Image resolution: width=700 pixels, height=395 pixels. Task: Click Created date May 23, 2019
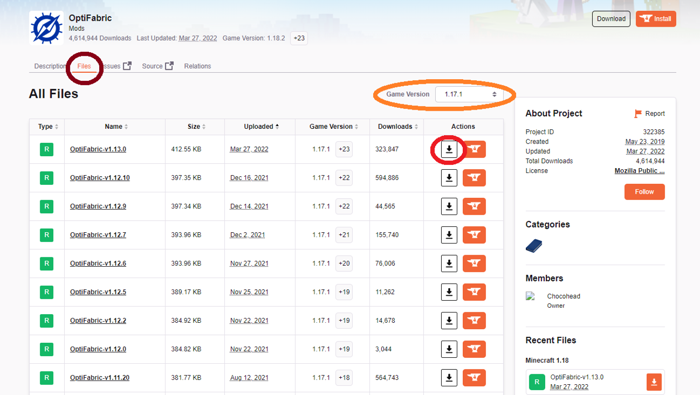coord(645,141)
